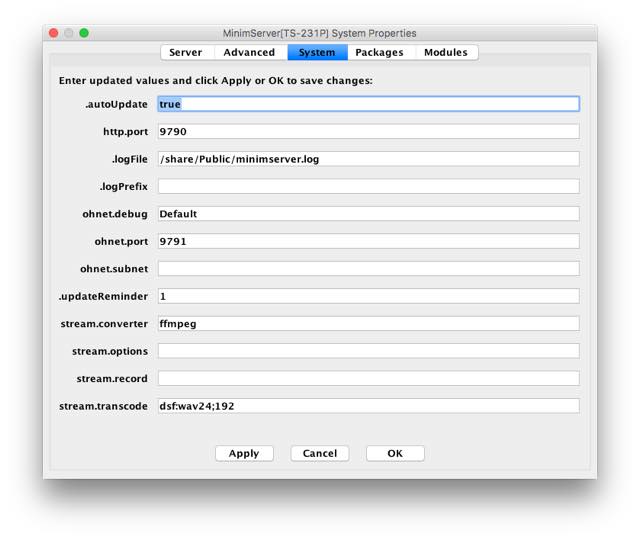The image size is (640, 540).
Task: Click the MinimServer[TS-231P] System Properties title
Action: click(320, 33)
